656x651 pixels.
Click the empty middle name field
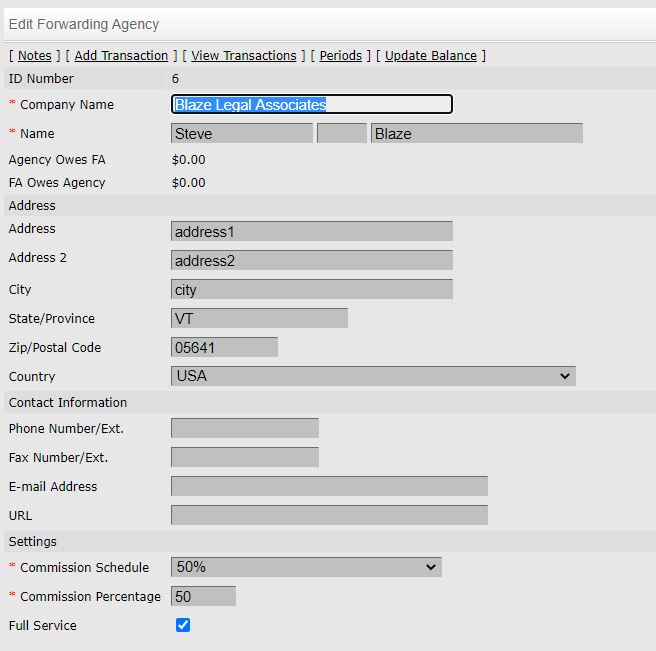coord(342,133)
